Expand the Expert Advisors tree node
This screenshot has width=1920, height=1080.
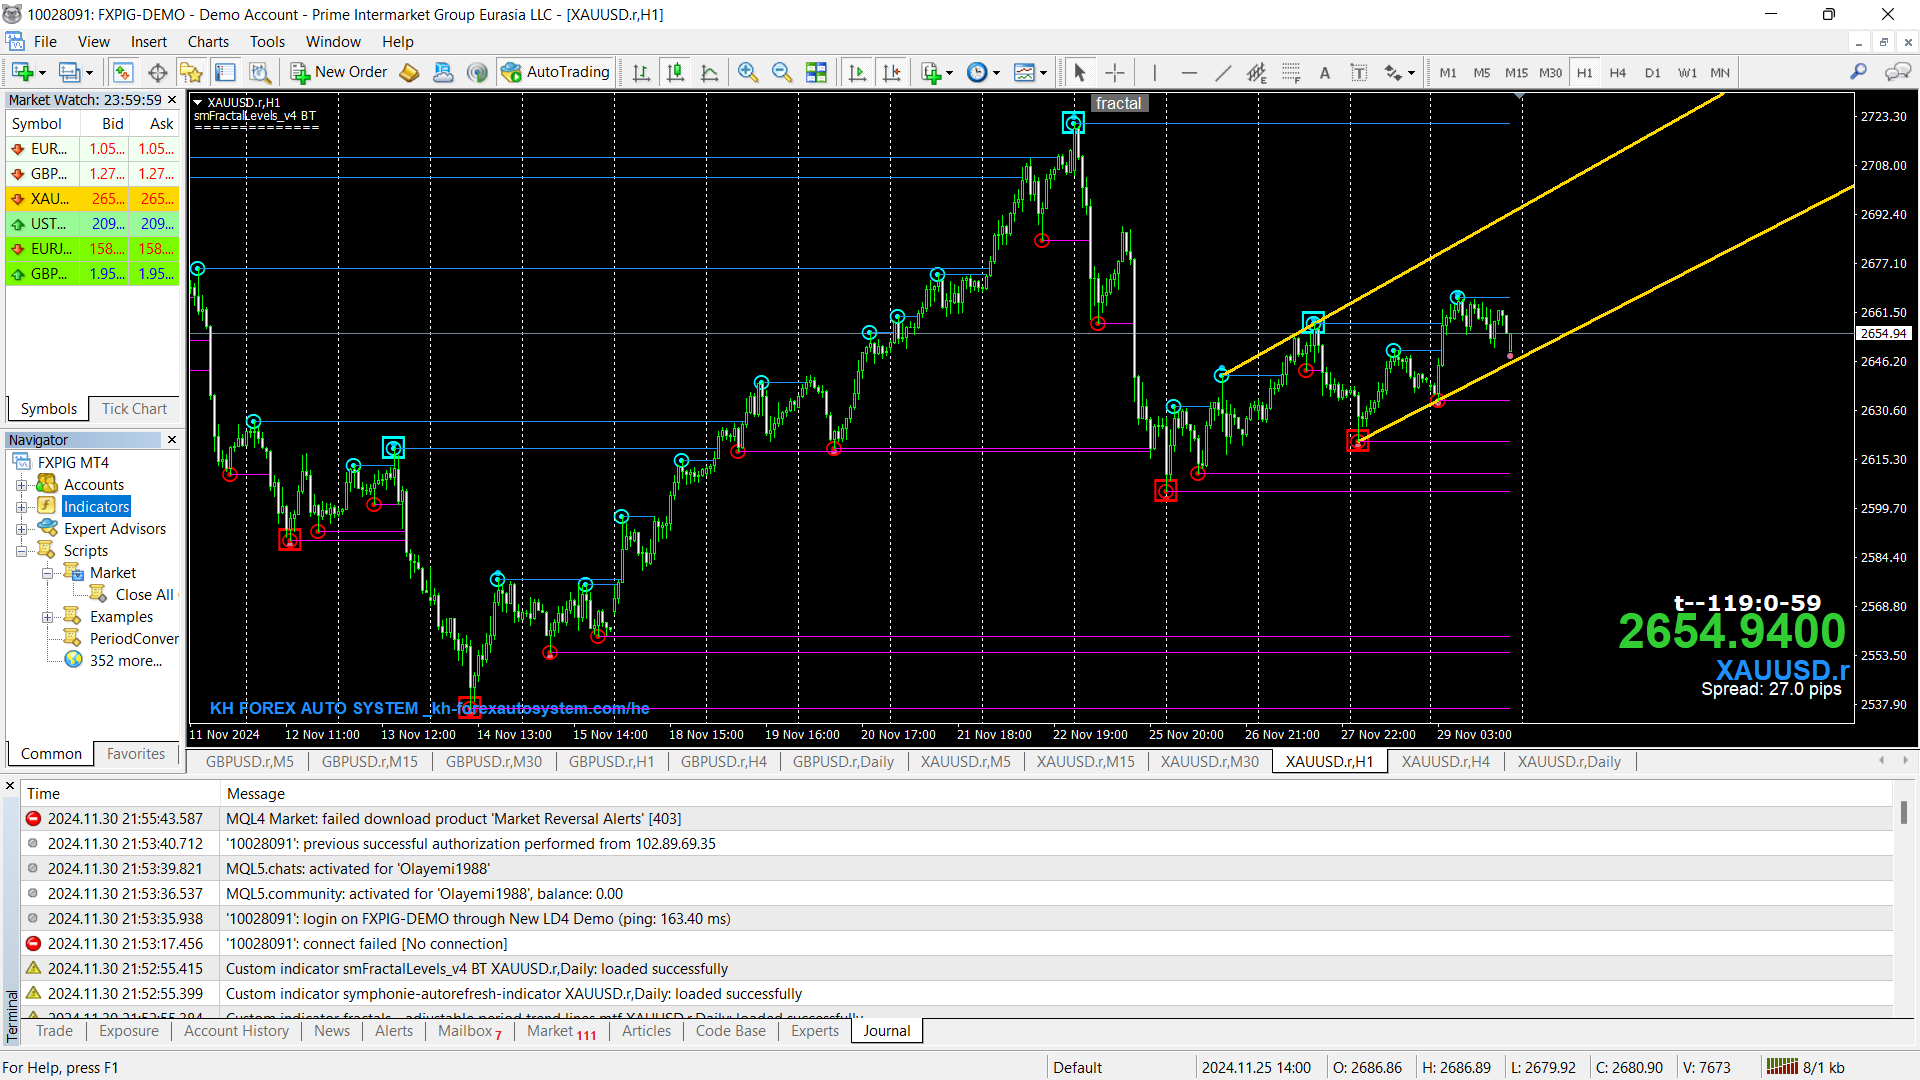coord(21,529)
